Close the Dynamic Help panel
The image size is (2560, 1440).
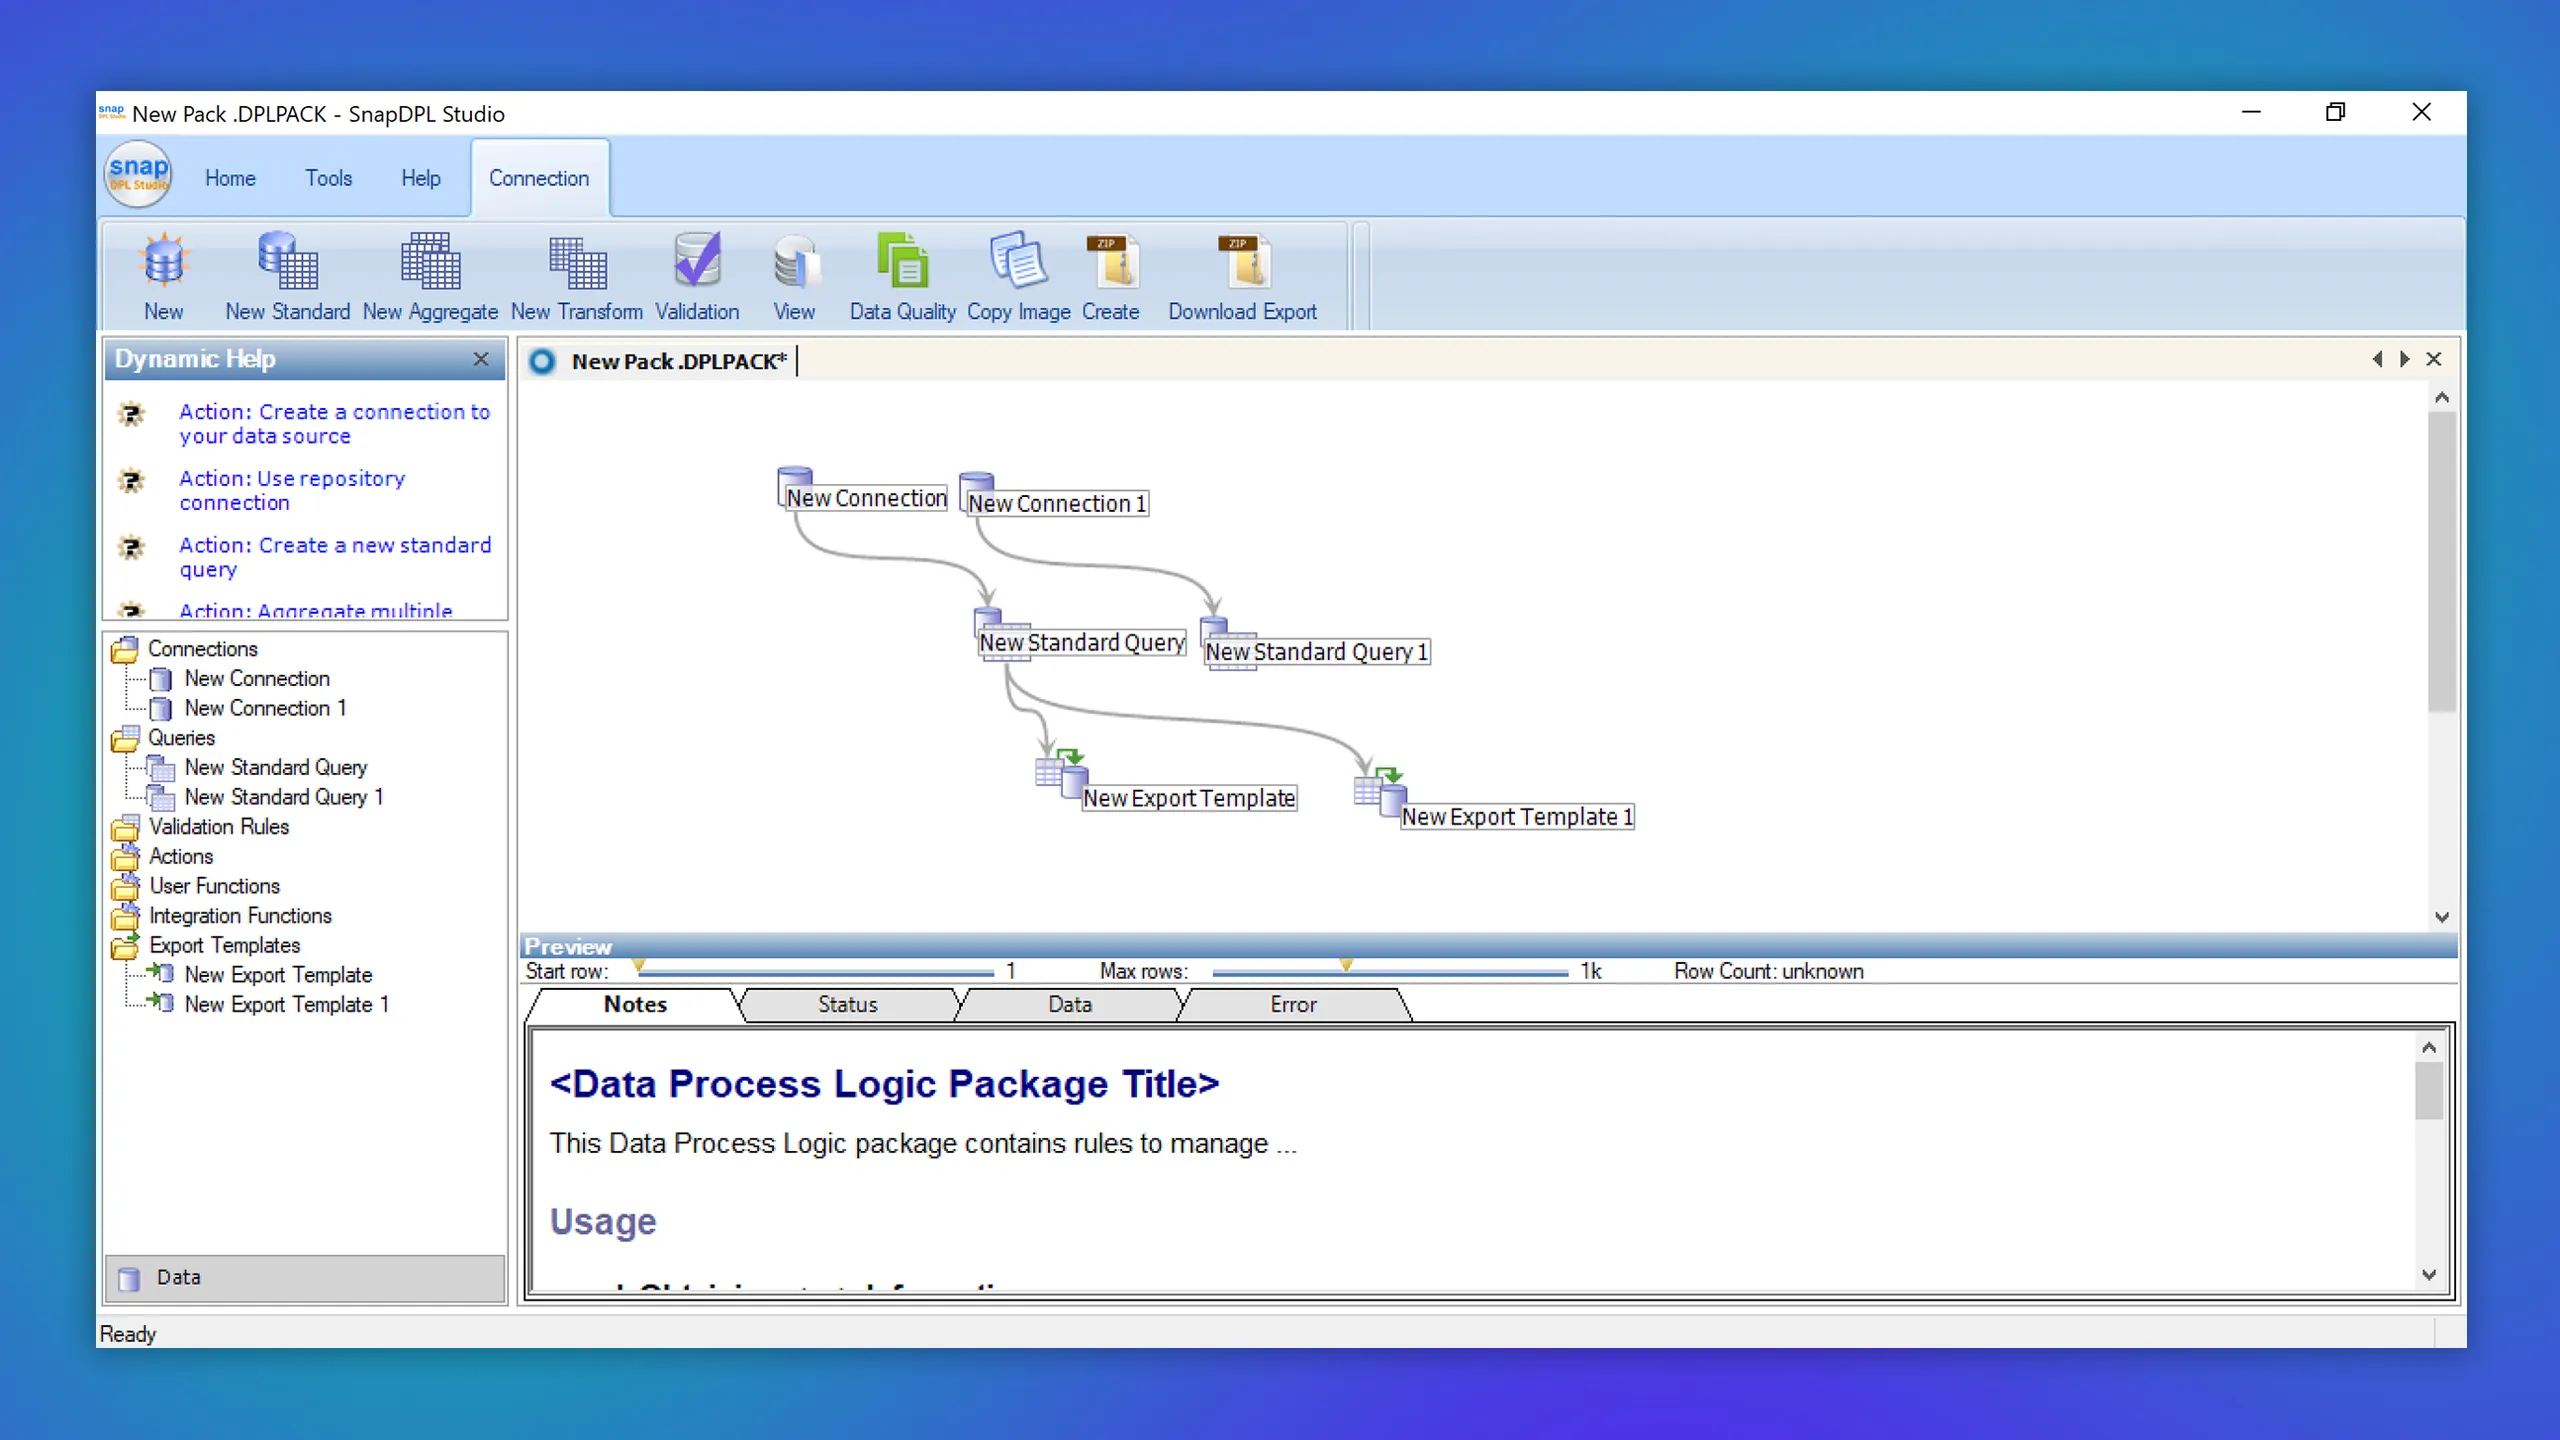481,359
